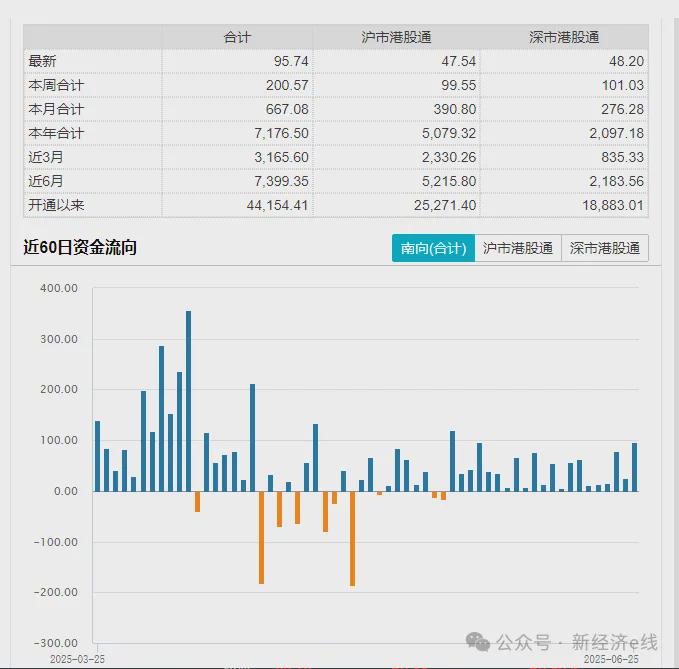Image resolution: width=679 pixels, height=669 pixels.
Task: Click the value 5,215.80 in the table
Action: point(449,181)
